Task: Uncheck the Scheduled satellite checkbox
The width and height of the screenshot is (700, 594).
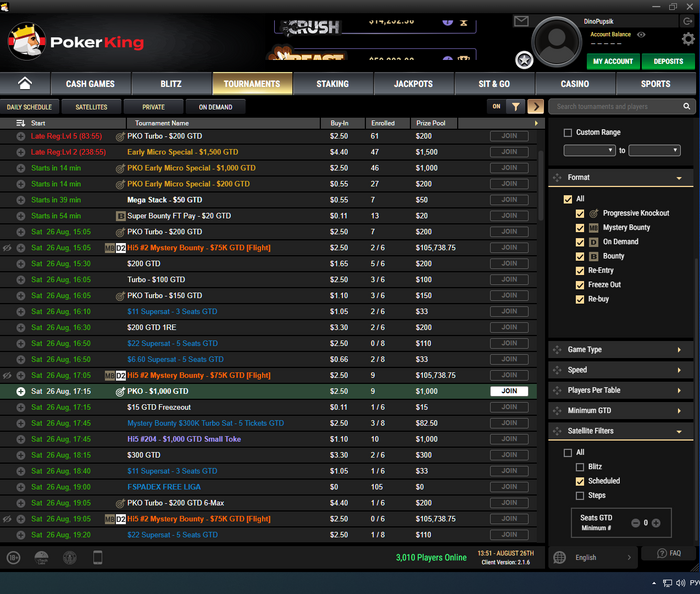Action: tap(580, 481)
